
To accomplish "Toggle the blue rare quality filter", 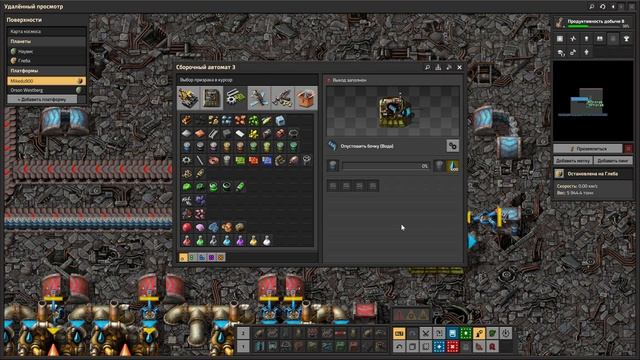I will tap(202, 257).
